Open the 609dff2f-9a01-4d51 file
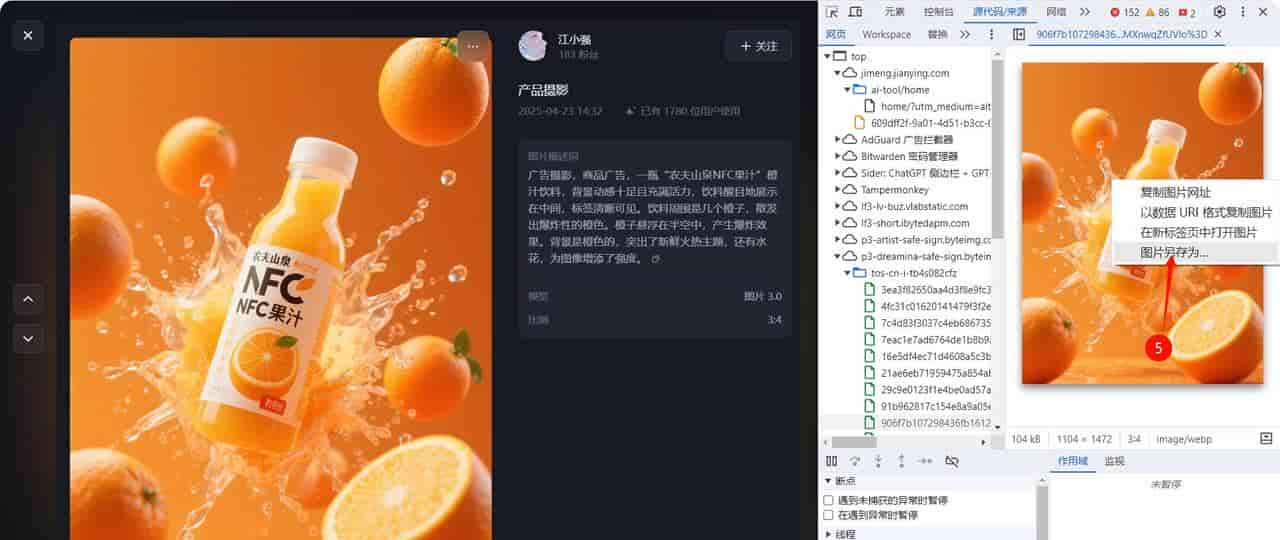Viewport: 1280px width, 540px height. tap(922, 123)
